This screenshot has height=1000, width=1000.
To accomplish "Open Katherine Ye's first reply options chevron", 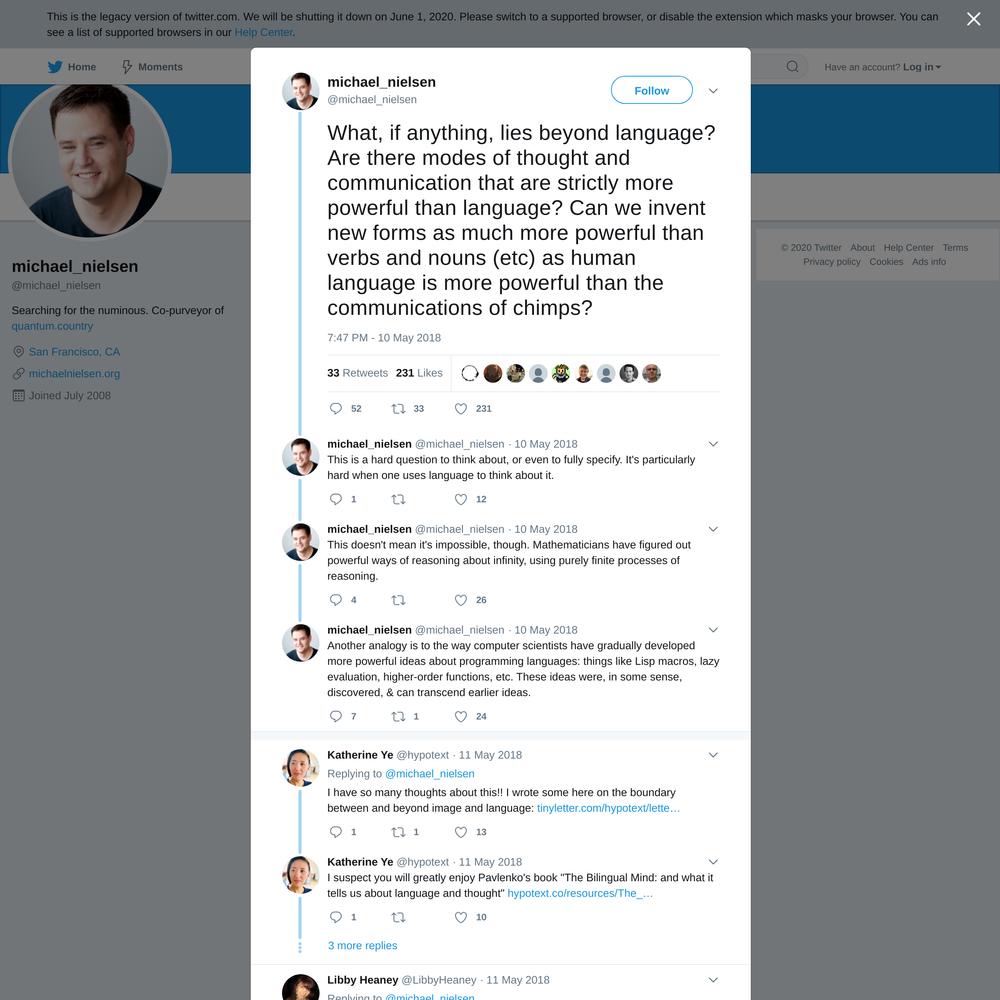I will (713, 754).
